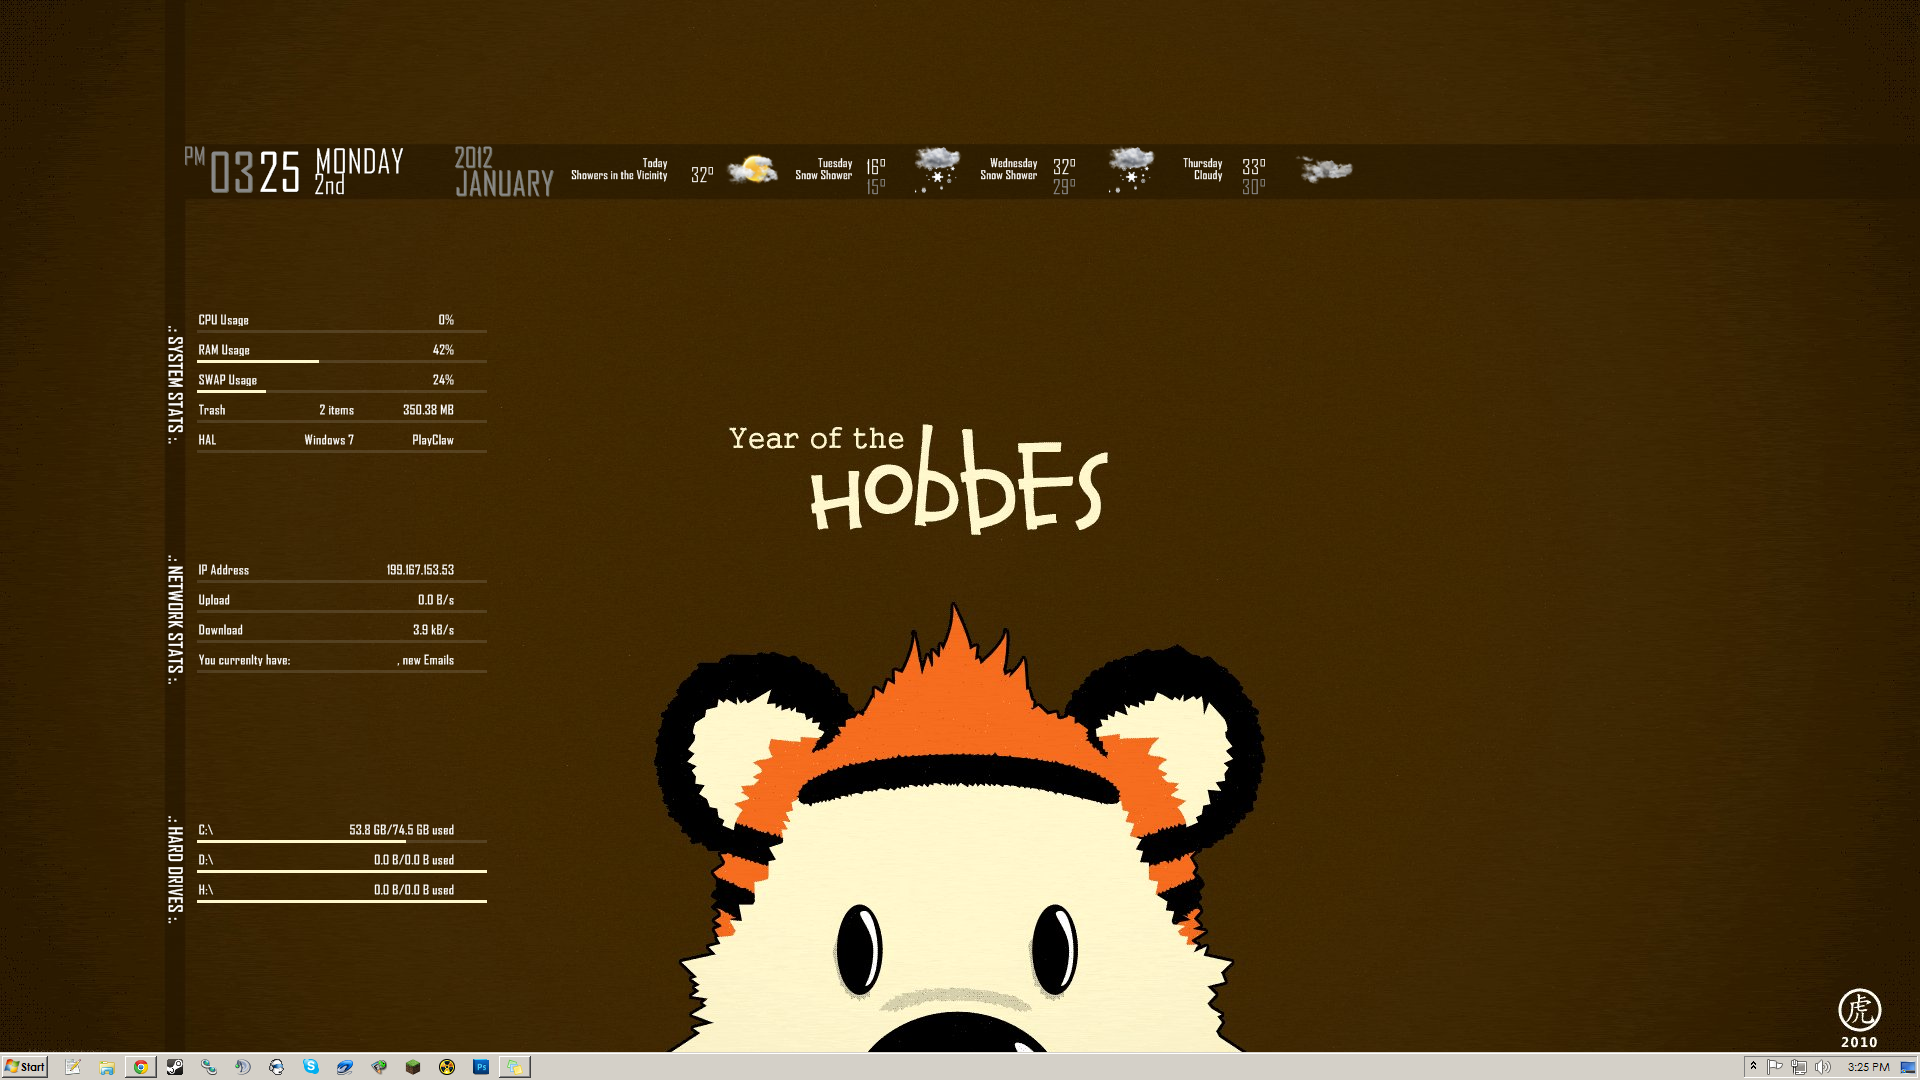The height and width of the screenshot is (1080, 1920).
Task: Open Photoshop from the taskbar
Action: pyautogui.click(x=481, y=1067)
